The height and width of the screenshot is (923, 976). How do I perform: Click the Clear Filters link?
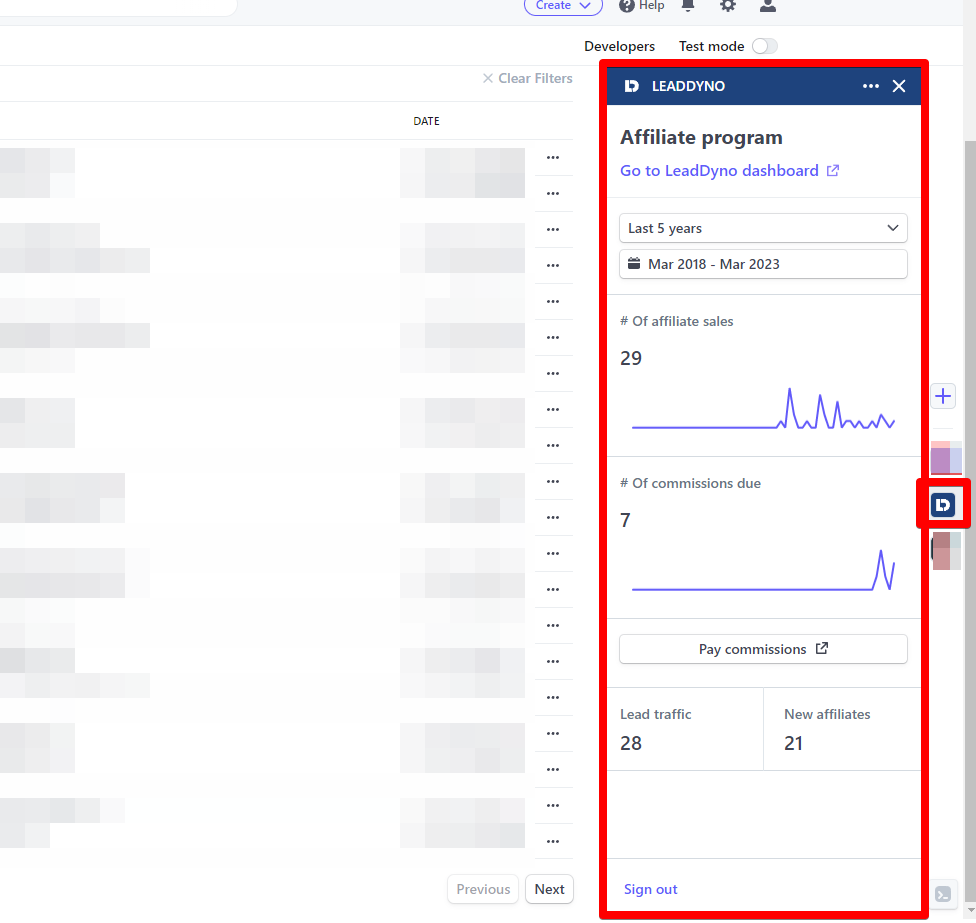pyautogui.click(x=535, y=78)
